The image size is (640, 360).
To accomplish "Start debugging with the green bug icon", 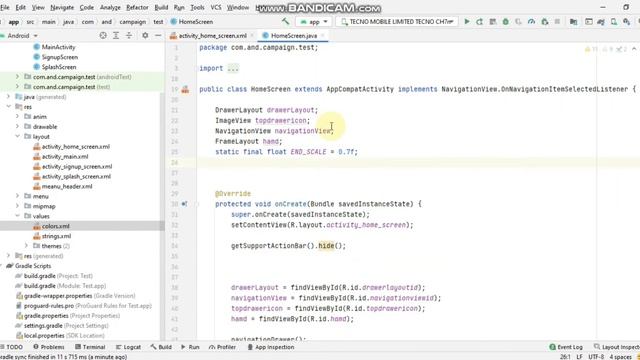I will (506, 22).
